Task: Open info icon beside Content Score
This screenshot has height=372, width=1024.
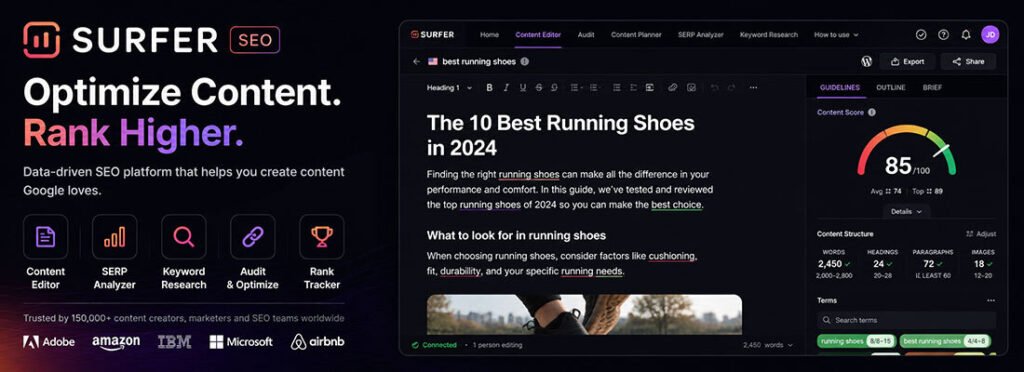Action: (x=871, y=112)
